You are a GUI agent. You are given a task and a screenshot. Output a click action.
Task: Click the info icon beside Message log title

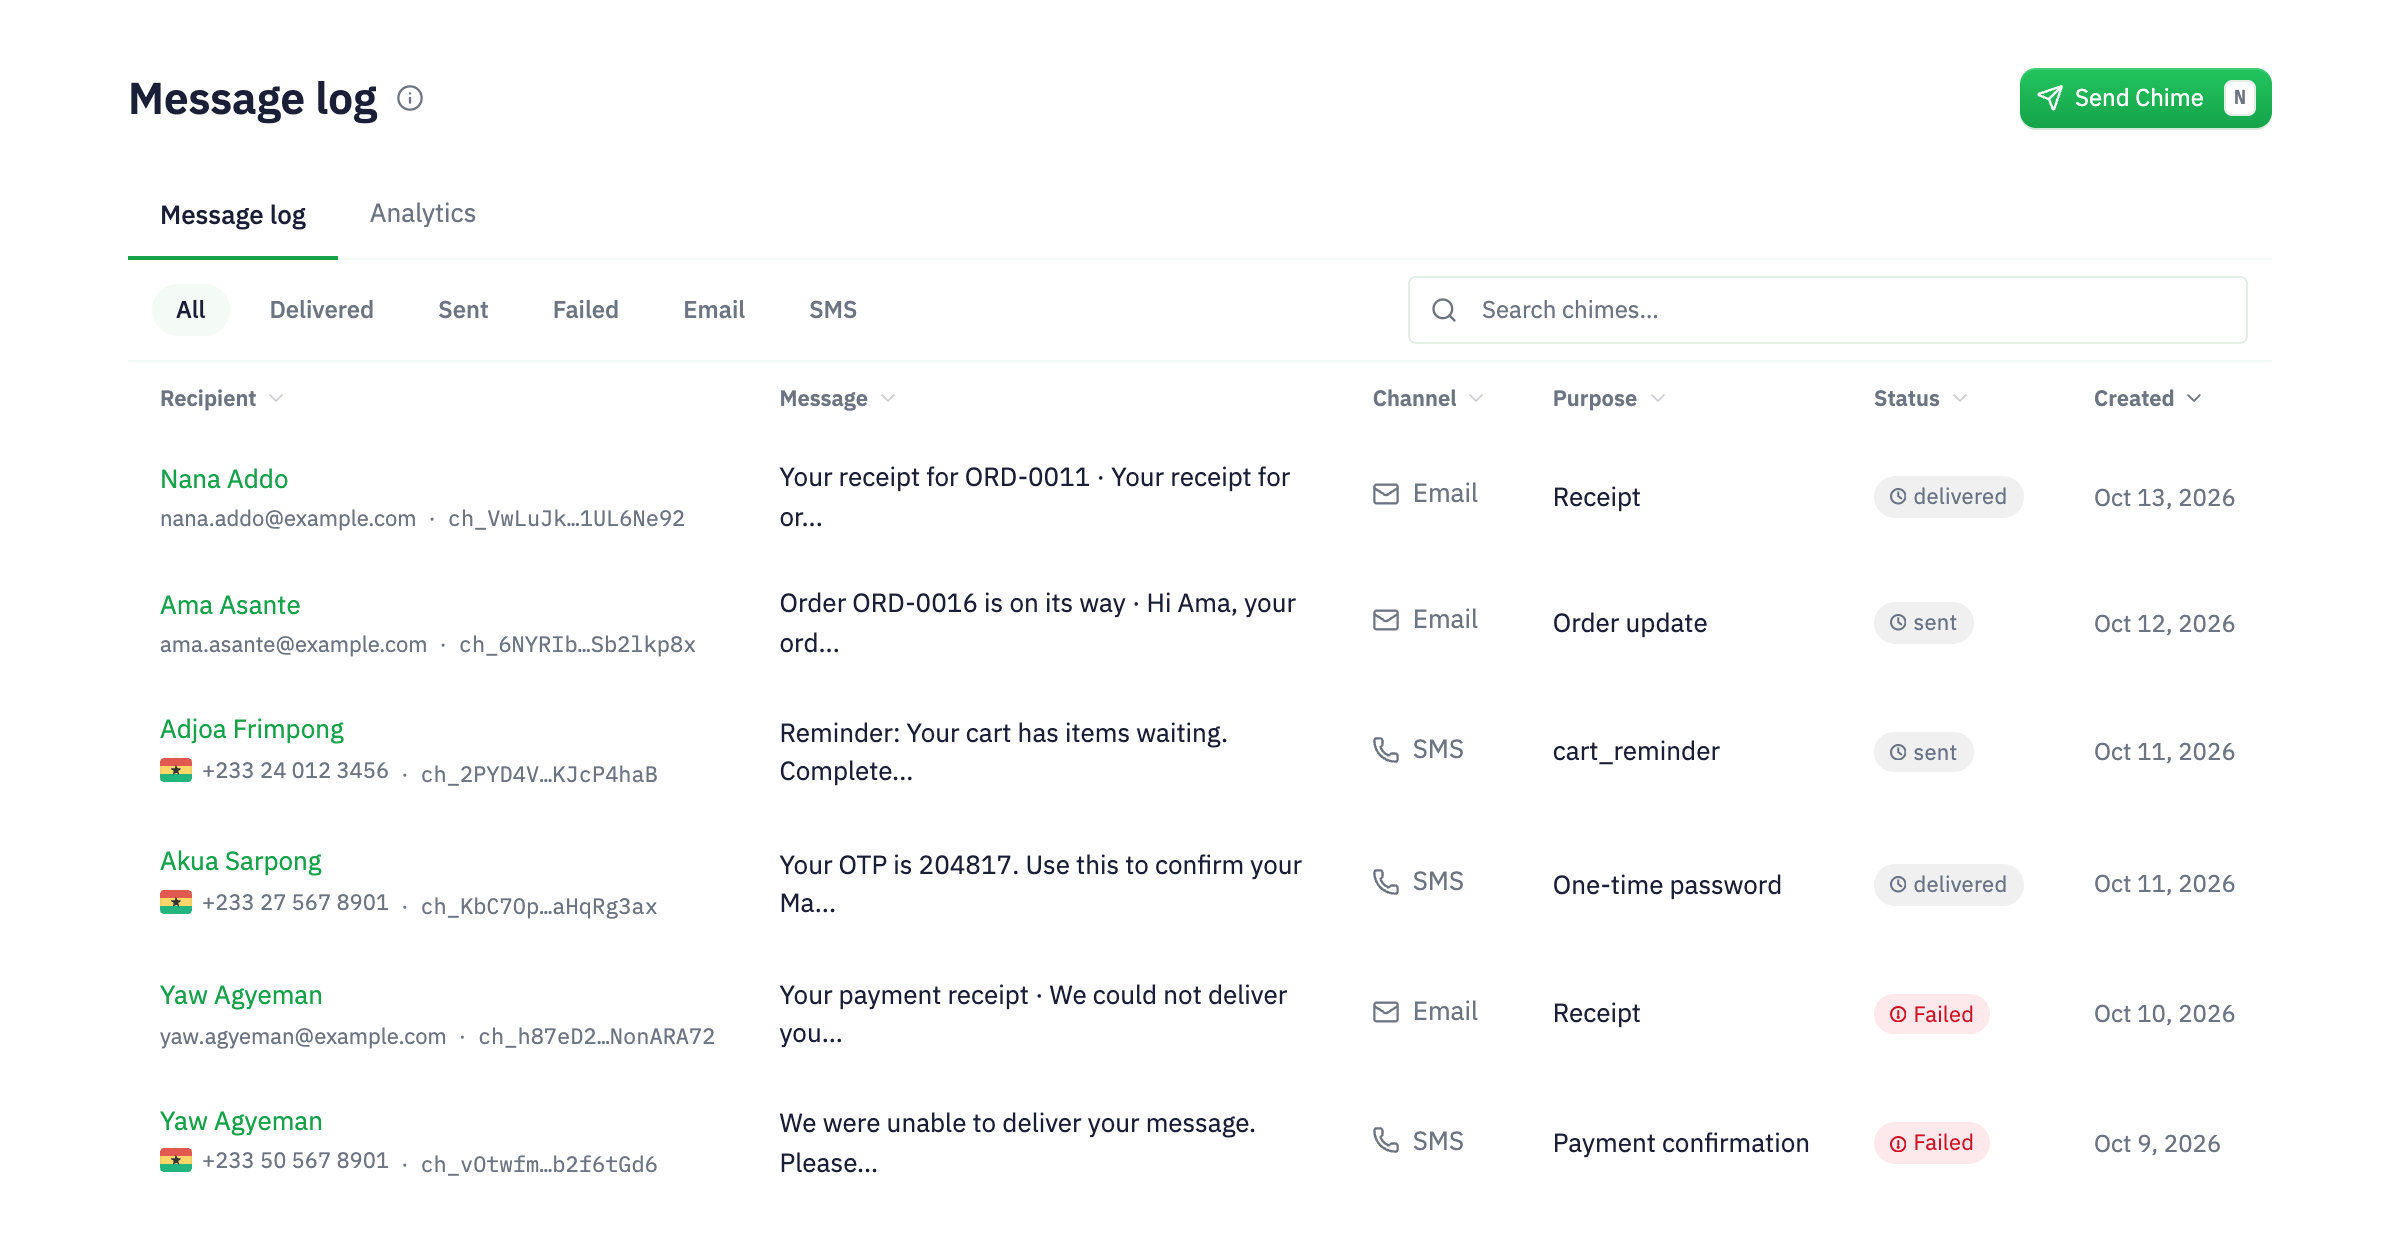tap(410, 98)
